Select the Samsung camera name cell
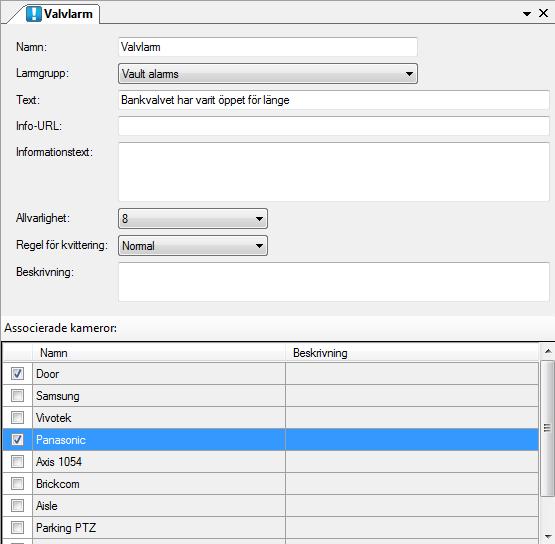The height and width of the screenshot is (544, 555). point(159,396)
